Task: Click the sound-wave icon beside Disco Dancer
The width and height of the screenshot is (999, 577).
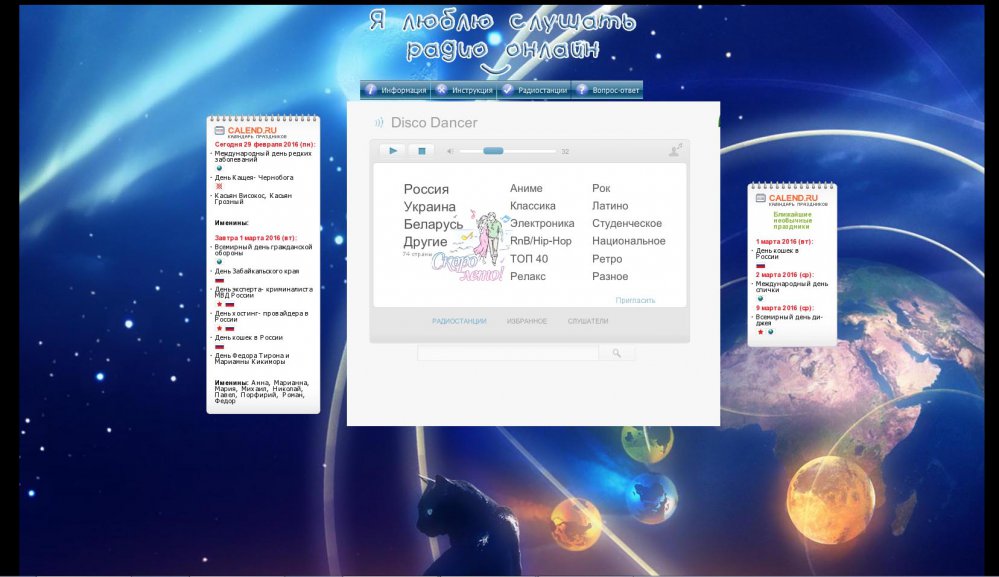Action: point(379,122)
